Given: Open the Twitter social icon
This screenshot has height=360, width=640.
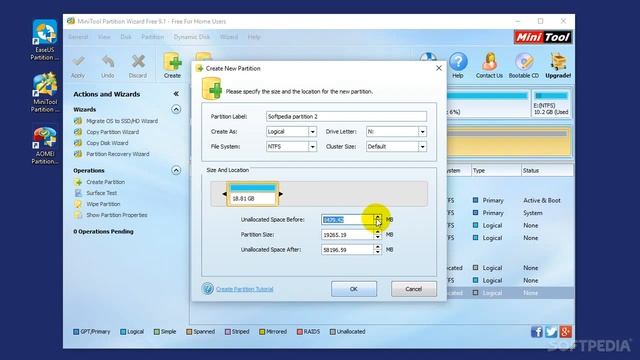Looking at the screenshot, I should 551,332.
